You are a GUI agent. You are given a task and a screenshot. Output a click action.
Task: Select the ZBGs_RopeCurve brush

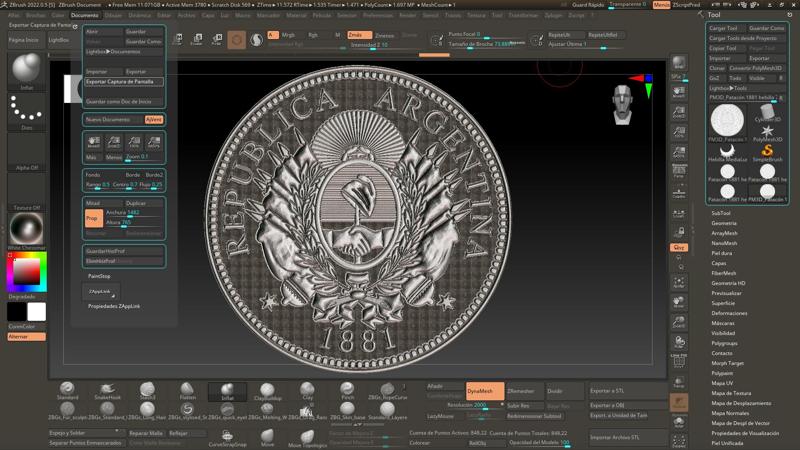pyautogui.click(x=387, y=391)
